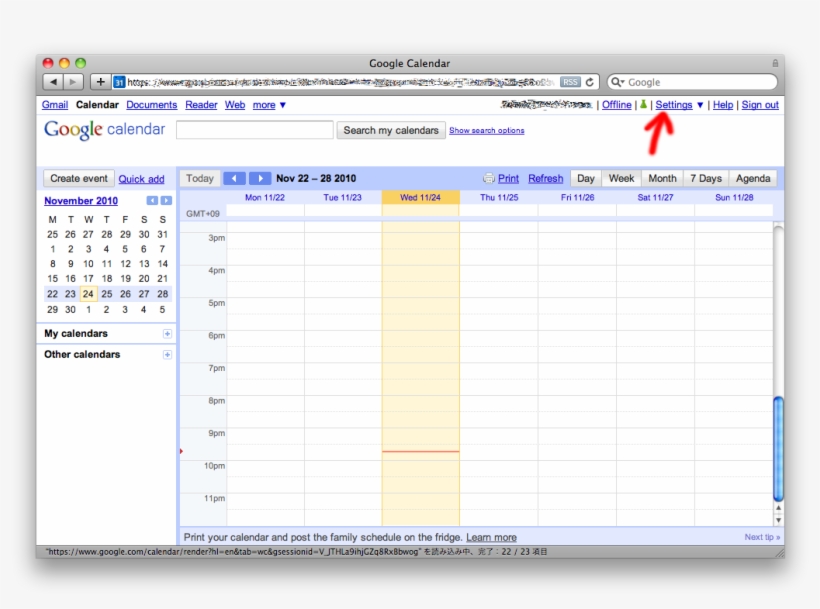The height and width of the screenshot is (609, 820).
Task: Click the Offline link
Action: [617, 105]
